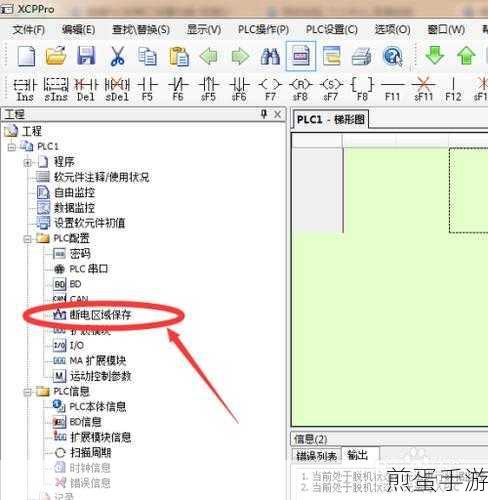Insert instruction box F8
Image resolution: width=488 pixels, height=500 pixels.
(x=362, y=89)
